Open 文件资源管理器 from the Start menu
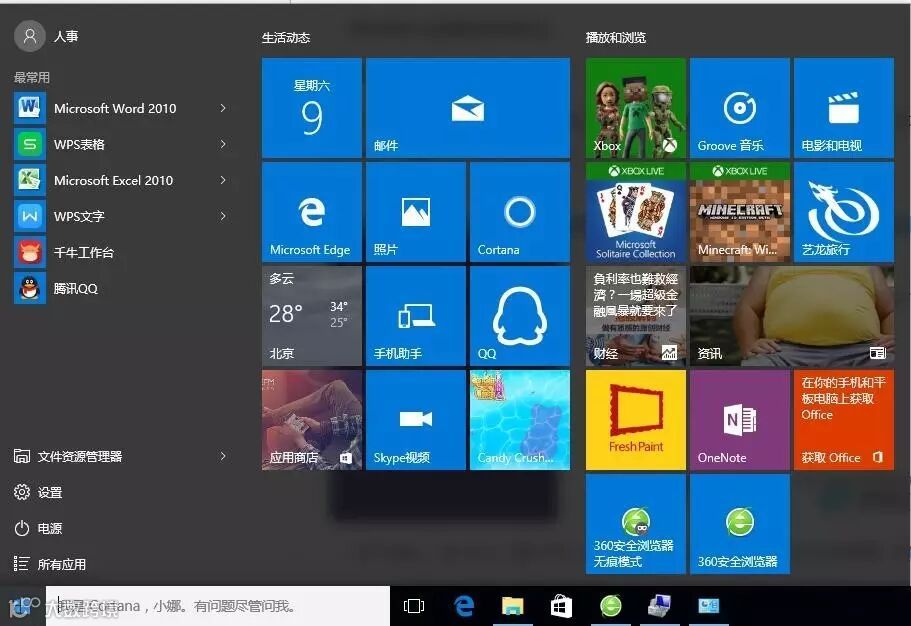 click(68, 456)
